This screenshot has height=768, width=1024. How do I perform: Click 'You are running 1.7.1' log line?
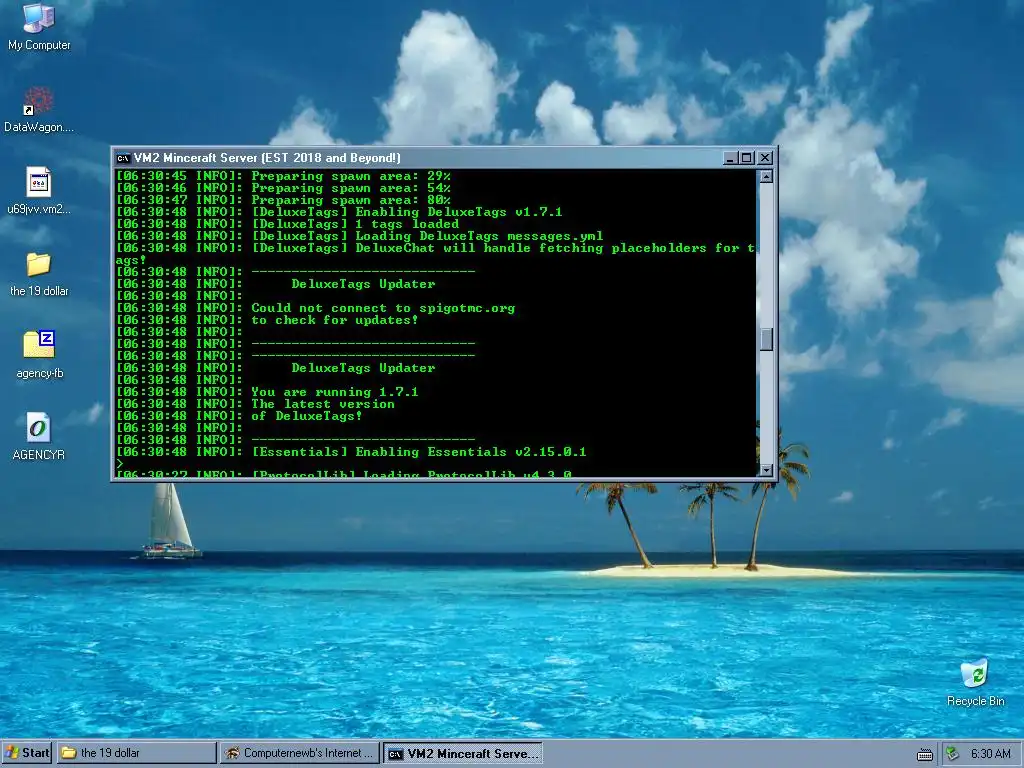[x=267, y=392]
